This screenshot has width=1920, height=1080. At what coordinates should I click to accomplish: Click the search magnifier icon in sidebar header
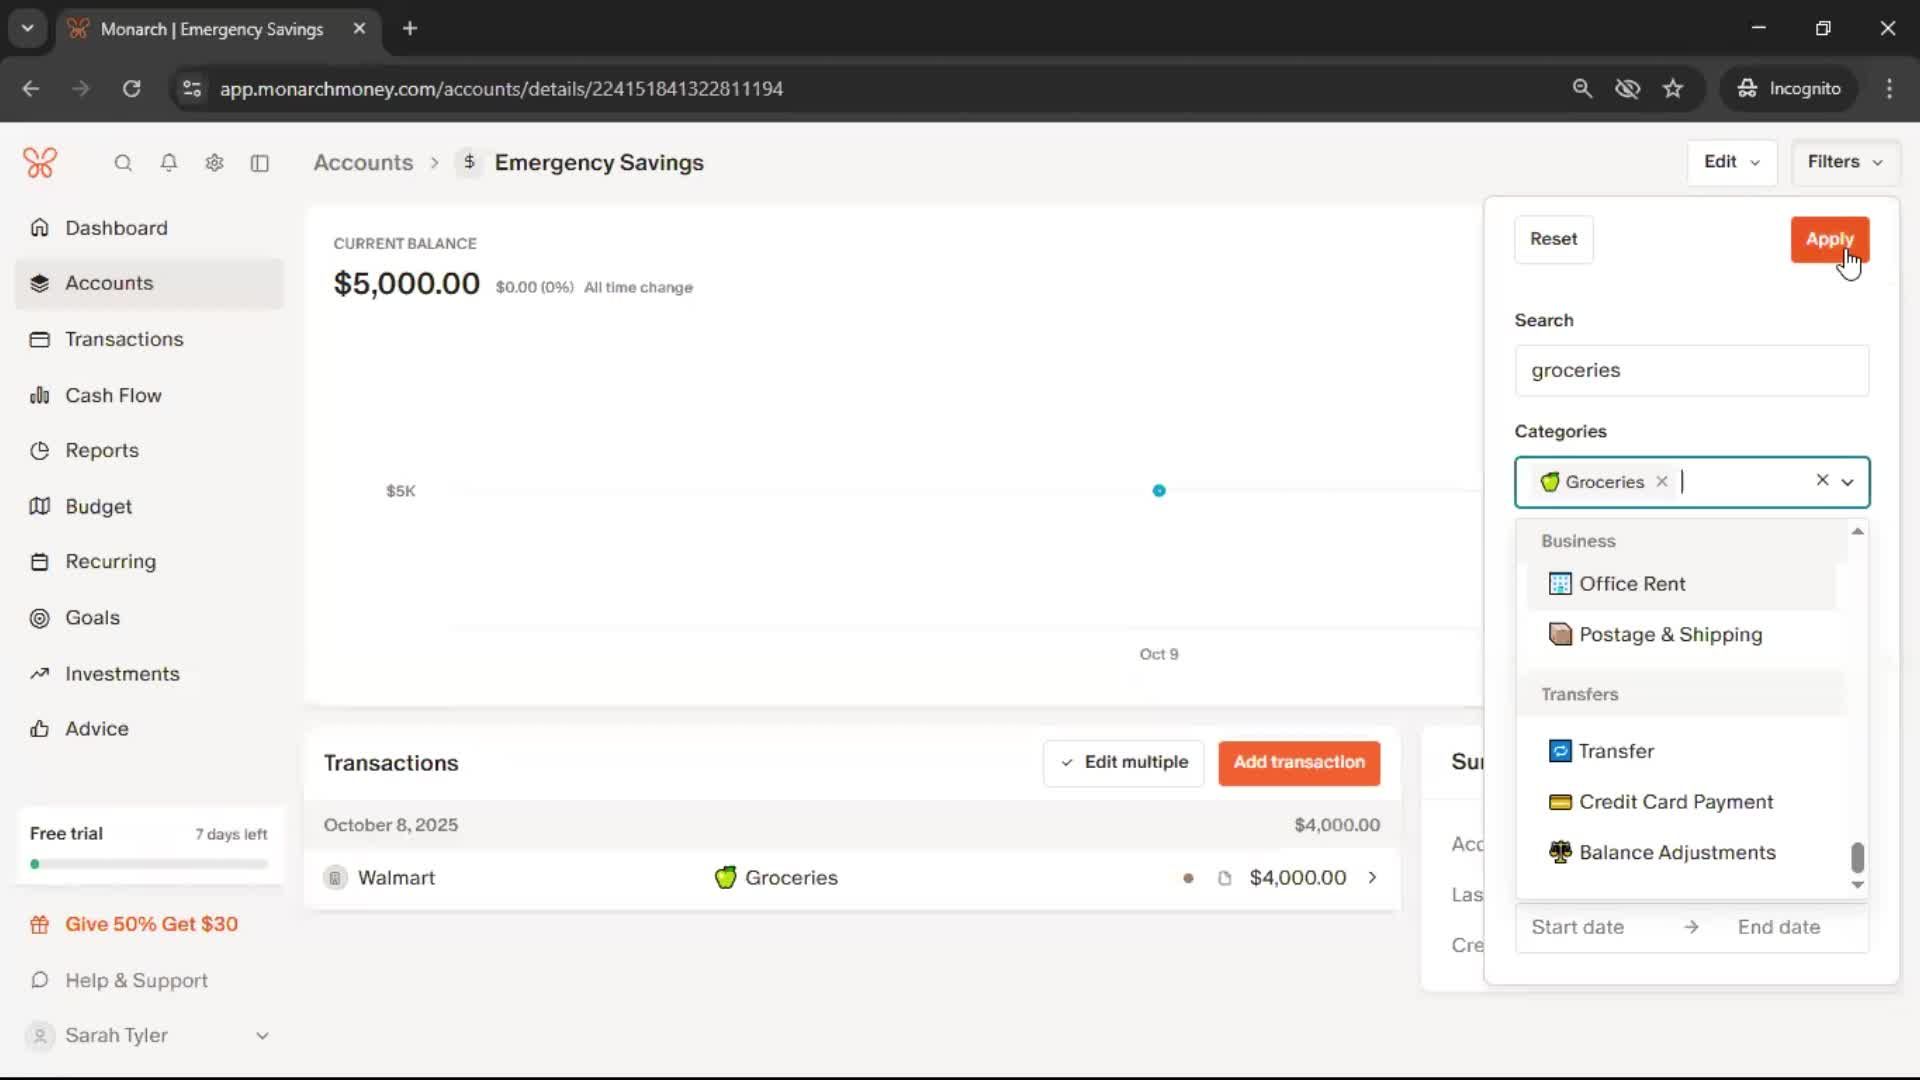(x=123, y=163)
